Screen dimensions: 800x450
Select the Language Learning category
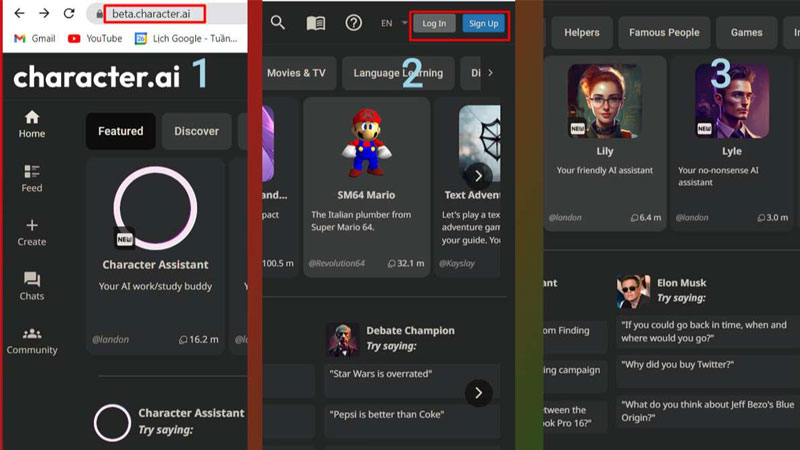point(398,73)
